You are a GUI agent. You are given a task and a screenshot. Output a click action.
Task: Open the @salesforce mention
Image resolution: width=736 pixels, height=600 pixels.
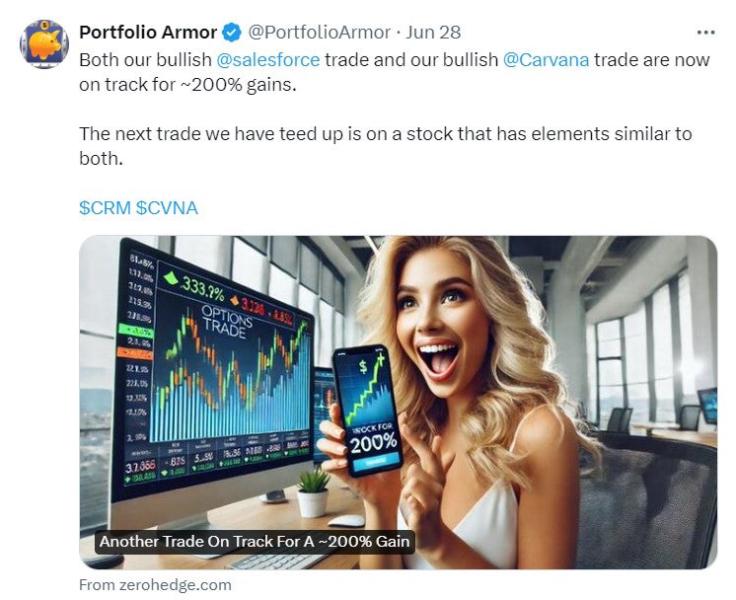coord(268,60)
